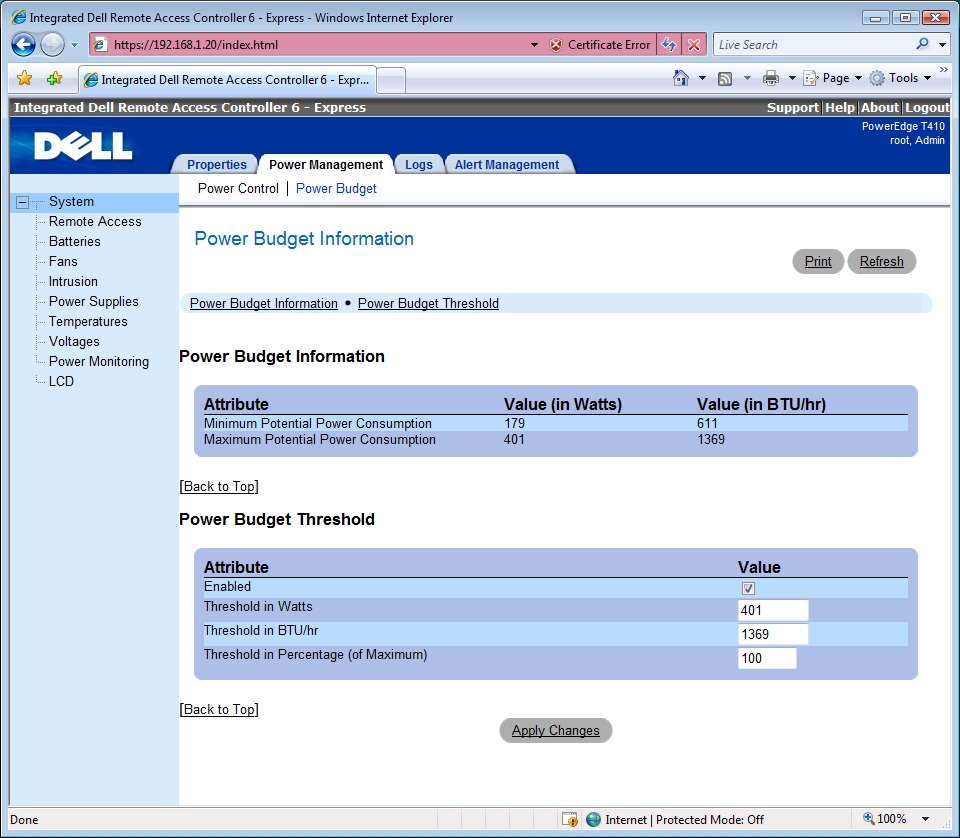Select System in the tree
This screenshot has height=838, width=960.
click(72, 201)
